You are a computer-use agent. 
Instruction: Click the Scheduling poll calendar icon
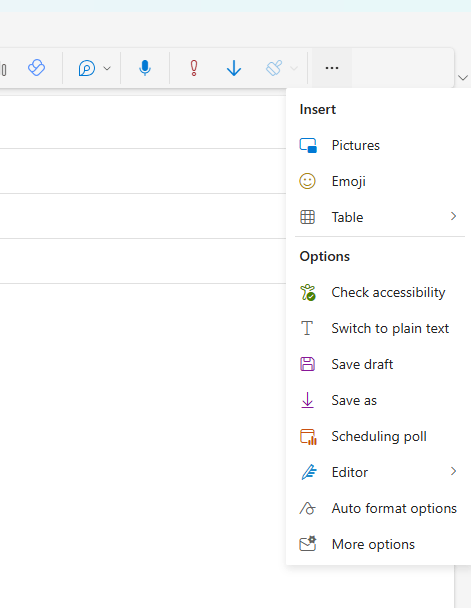coord(308,437)
